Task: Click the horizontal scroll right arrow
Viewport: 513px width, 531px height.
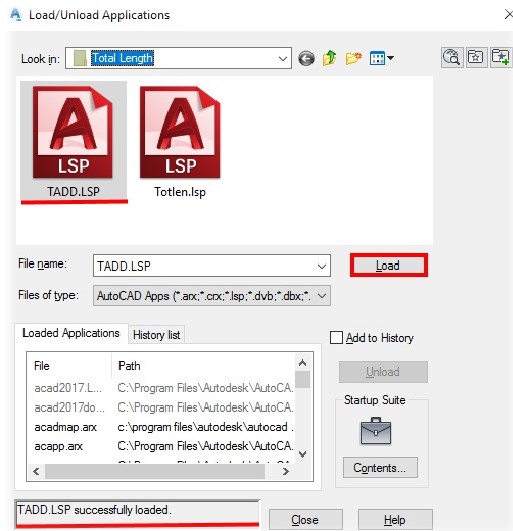Action: pyautogui.click(x=286, y=471)
